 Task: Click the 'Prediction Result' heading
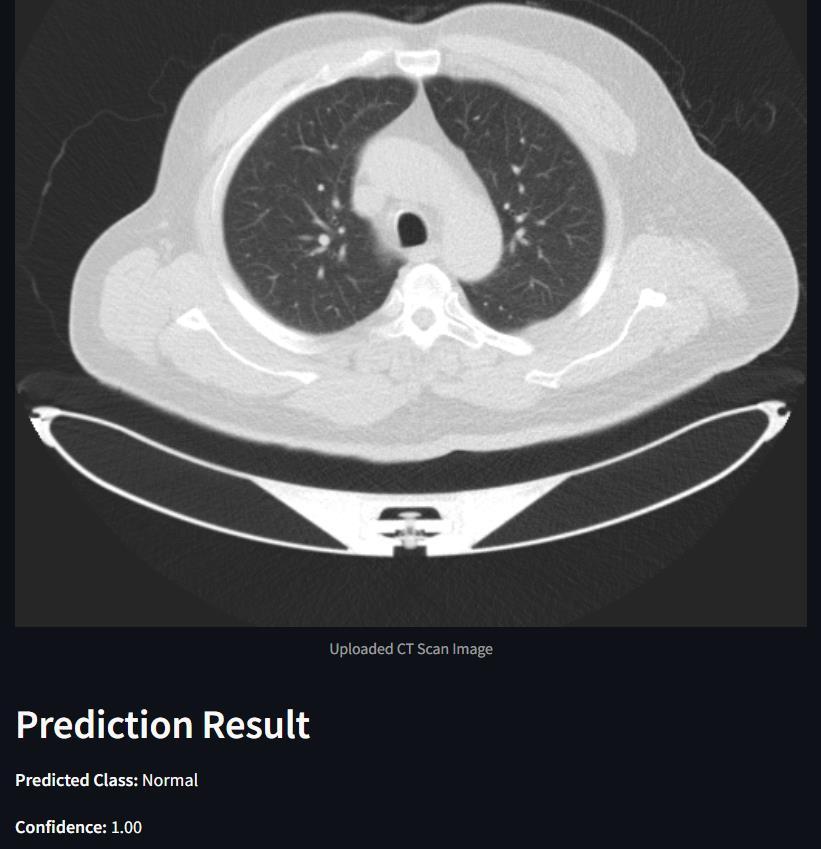click(163, 724)
